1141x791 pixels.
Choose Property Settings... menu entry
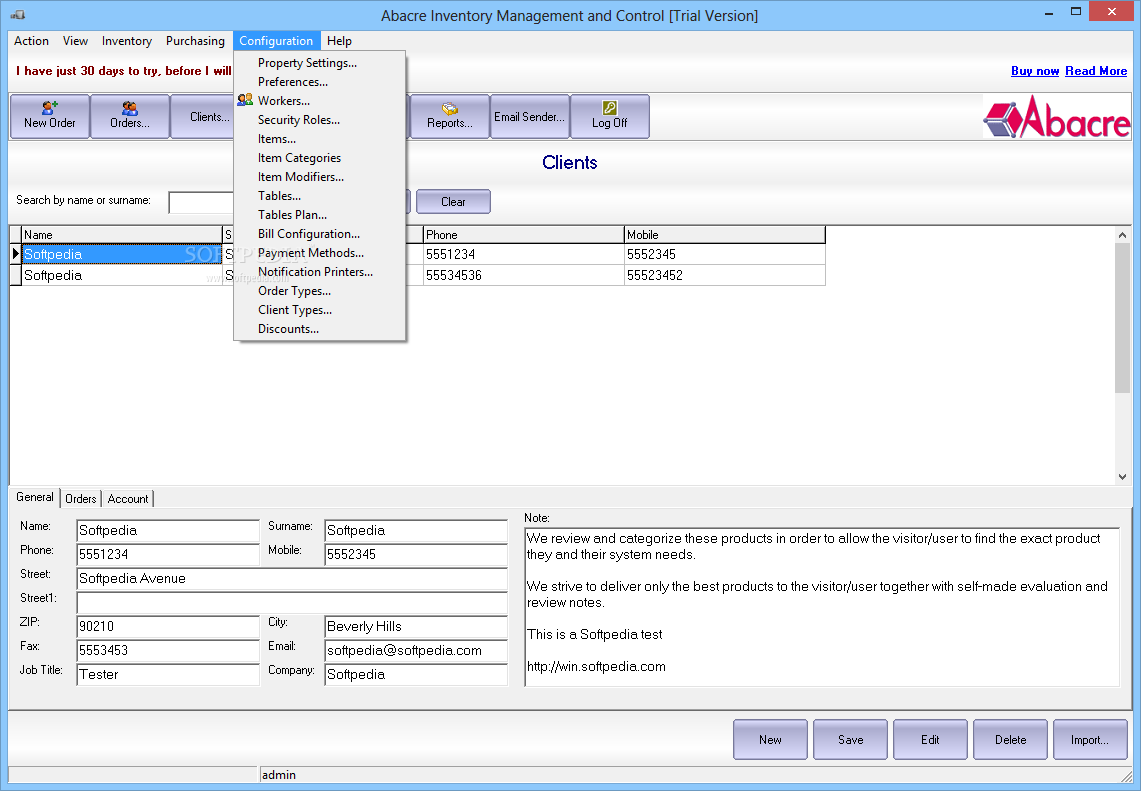[319, 63]
